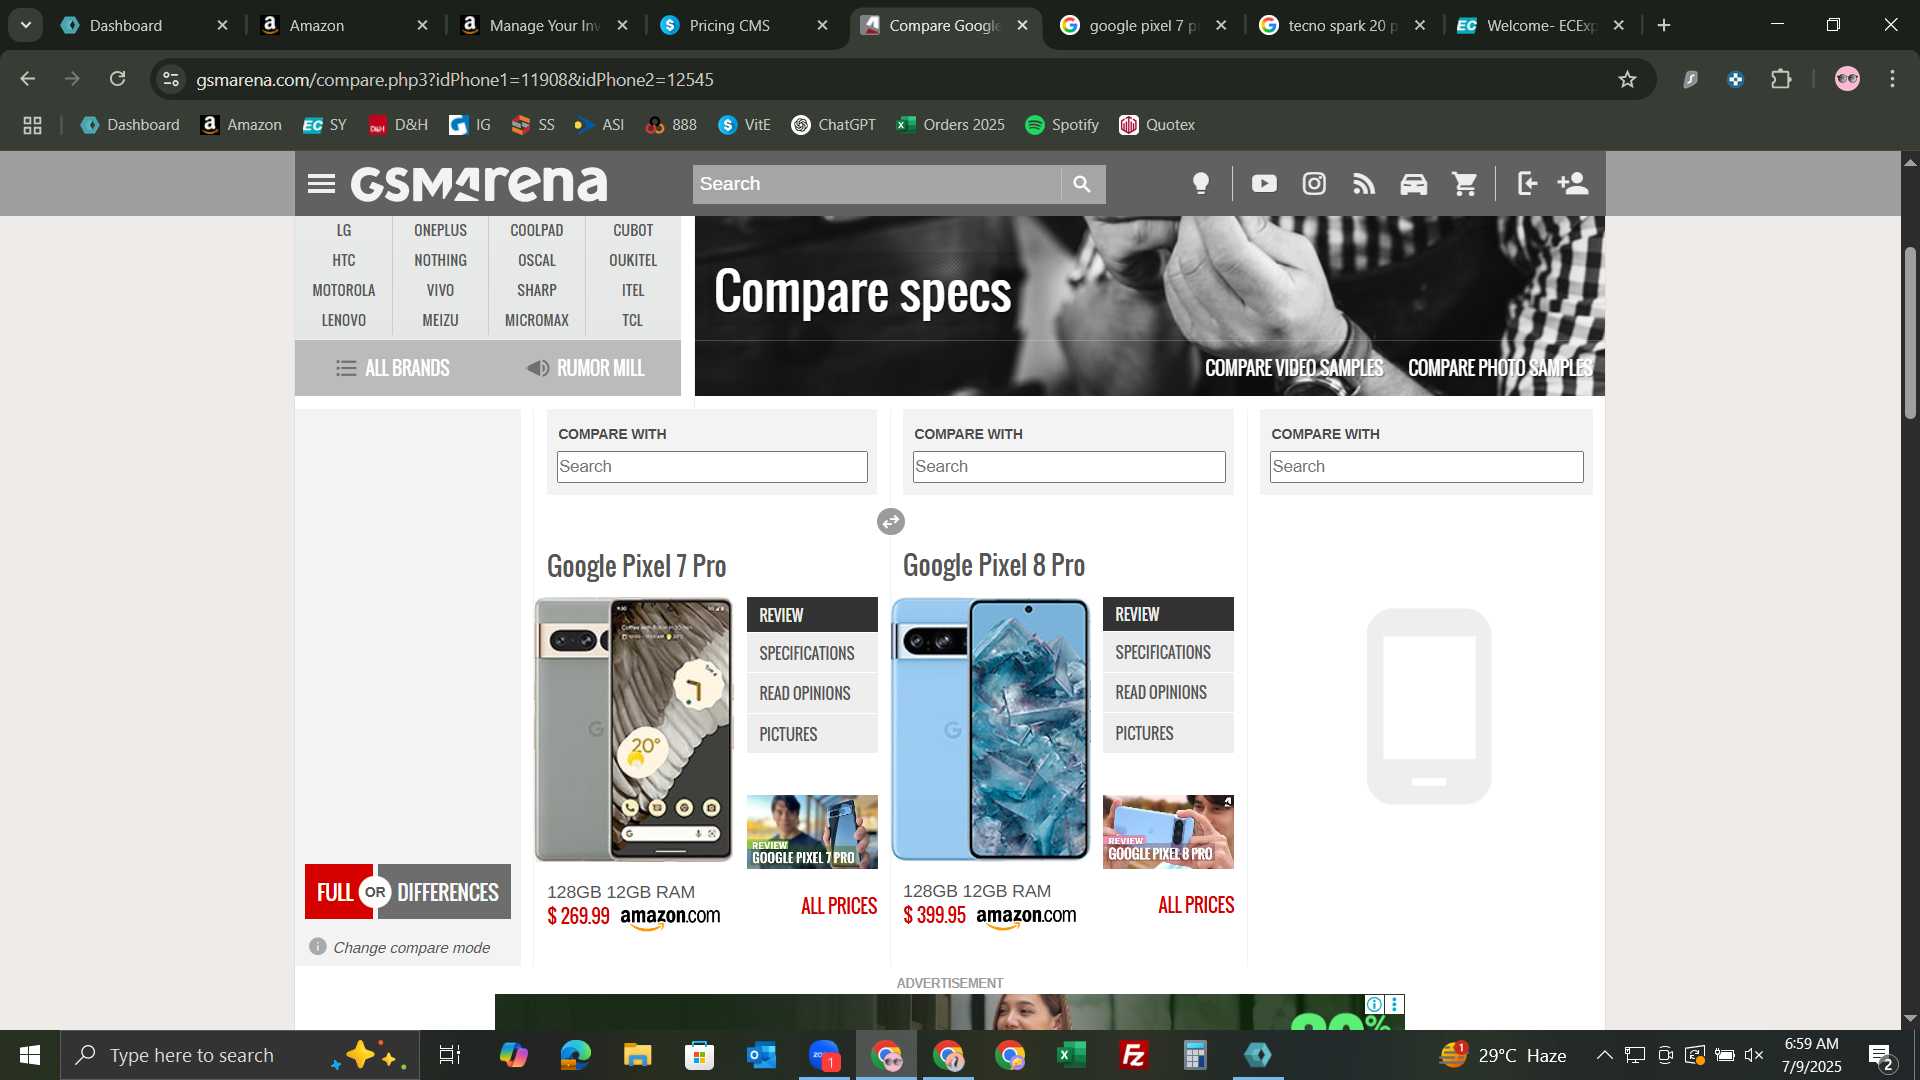The image size is (1920, 1080).
Task: Switch to the Dashboard tab
Action: point(125,25)
